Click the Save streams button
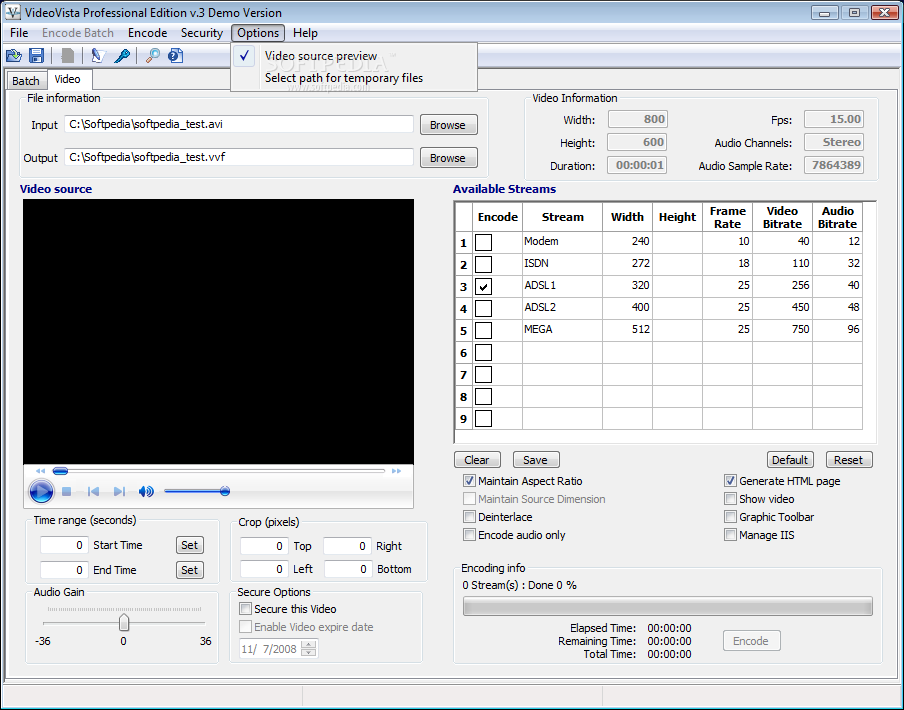The width and height of the screenshot is (904, 710). click(536, 460)
